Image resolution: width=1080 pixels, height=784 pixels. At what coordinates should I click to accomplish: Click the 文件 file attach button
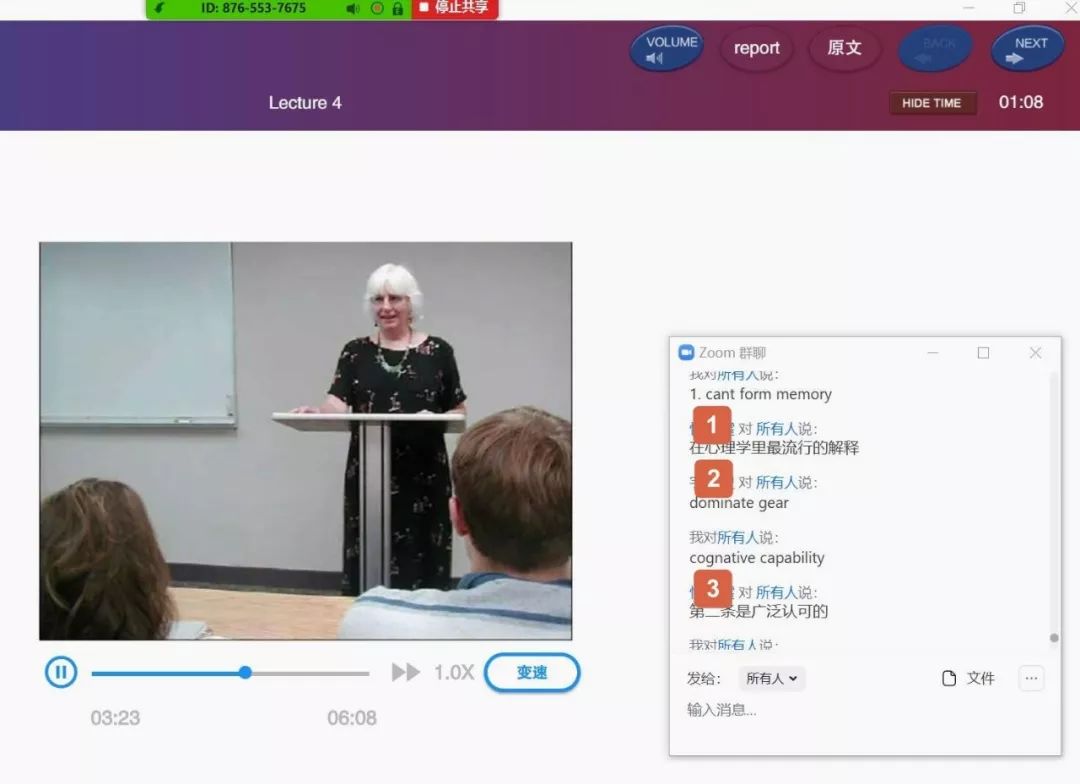(968, 679)
